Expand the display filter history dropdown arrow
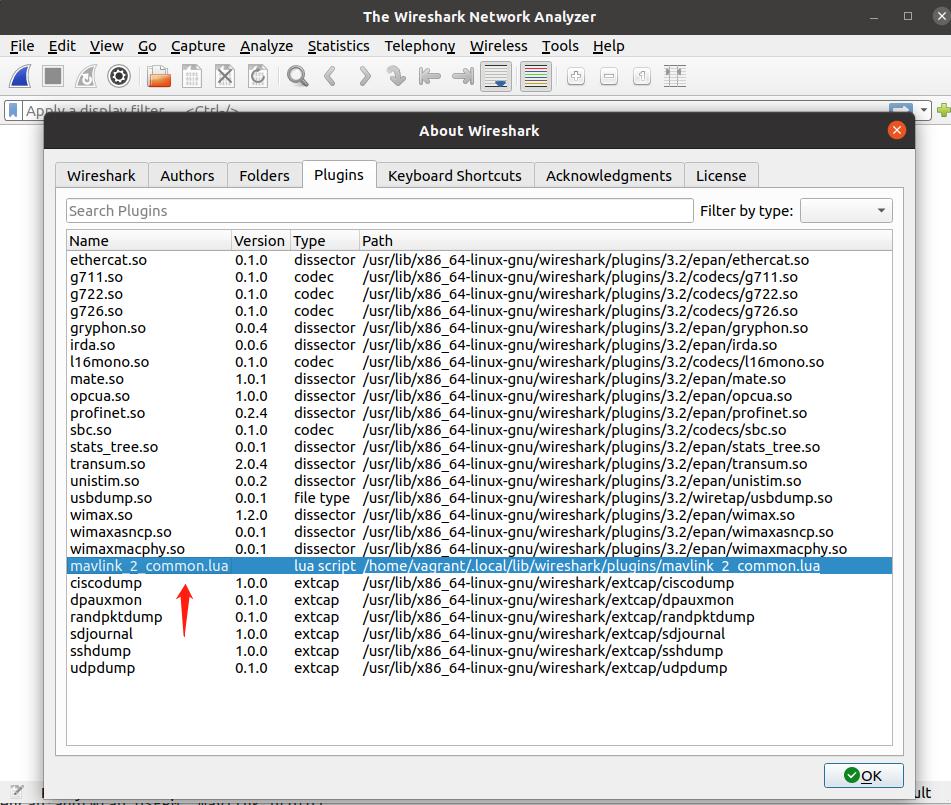Screen dimensions: 951x805 click(x=925, y=111)
